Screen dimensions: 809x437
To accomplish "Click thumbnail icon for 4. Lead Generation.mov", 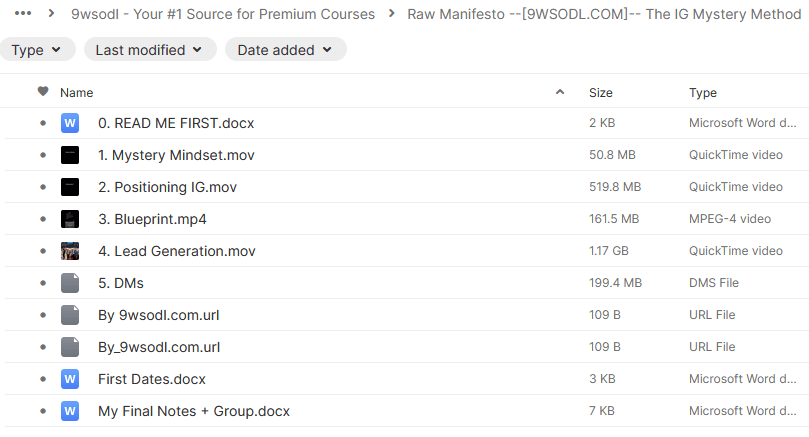I will point(69,251).
